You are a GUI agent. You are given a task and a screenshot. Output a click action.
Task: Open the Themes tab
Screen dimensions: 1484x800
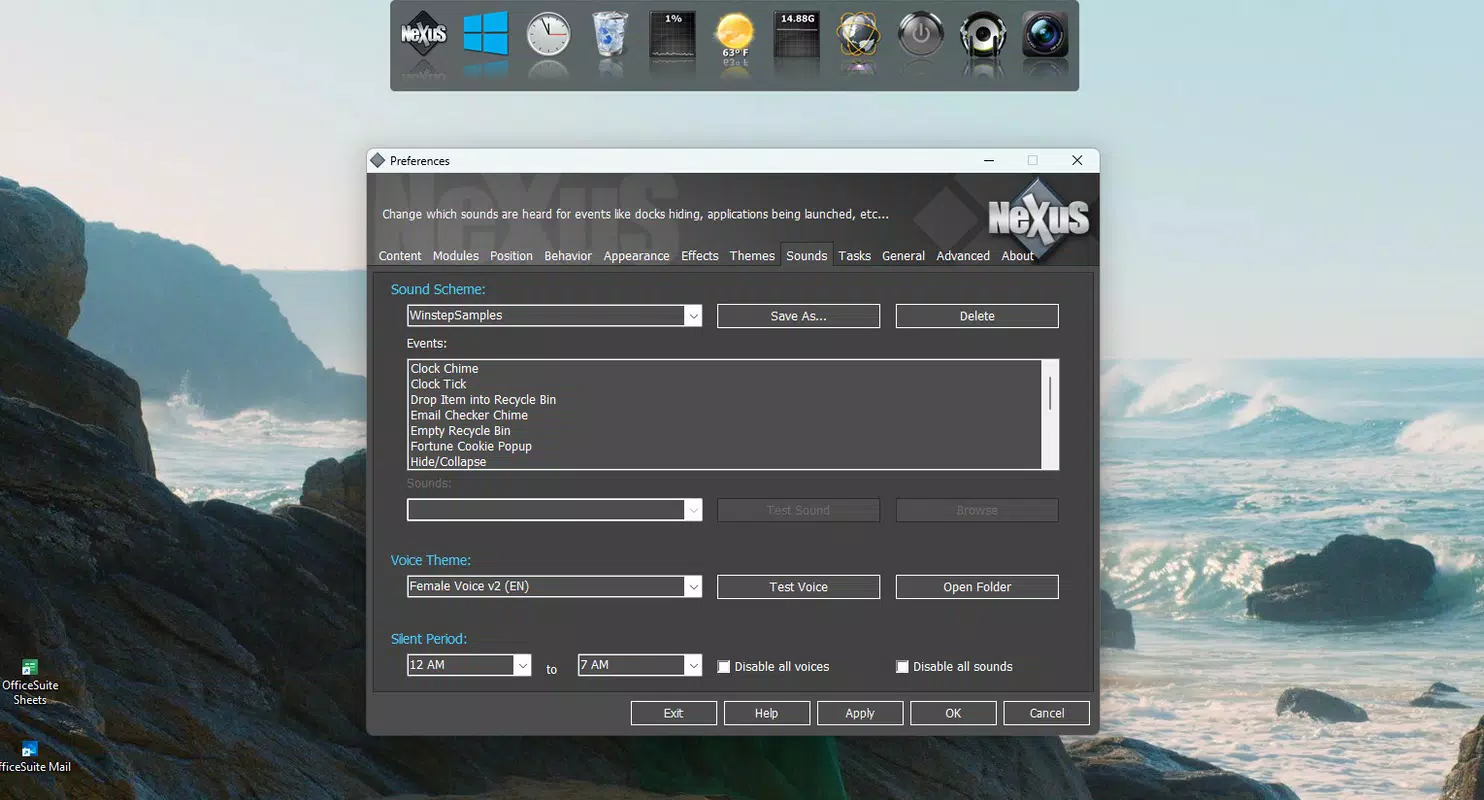click(752, 256)
